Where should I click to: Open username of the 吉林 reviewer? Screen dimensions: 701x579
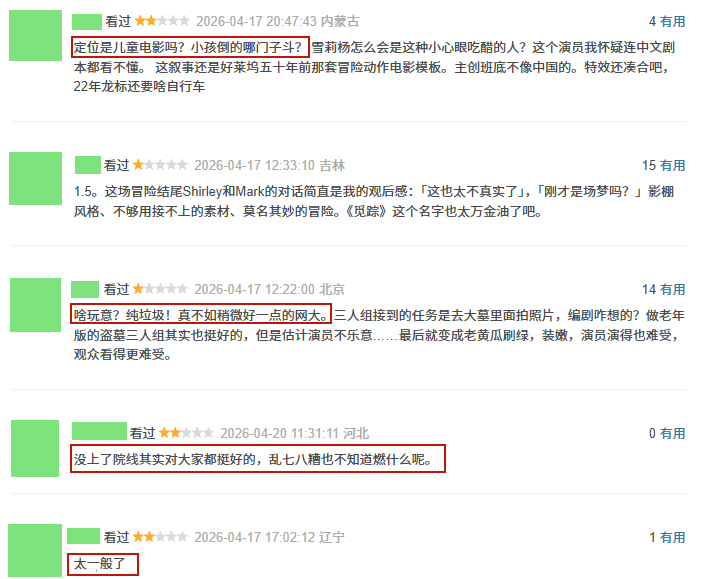tap(88, 165)
